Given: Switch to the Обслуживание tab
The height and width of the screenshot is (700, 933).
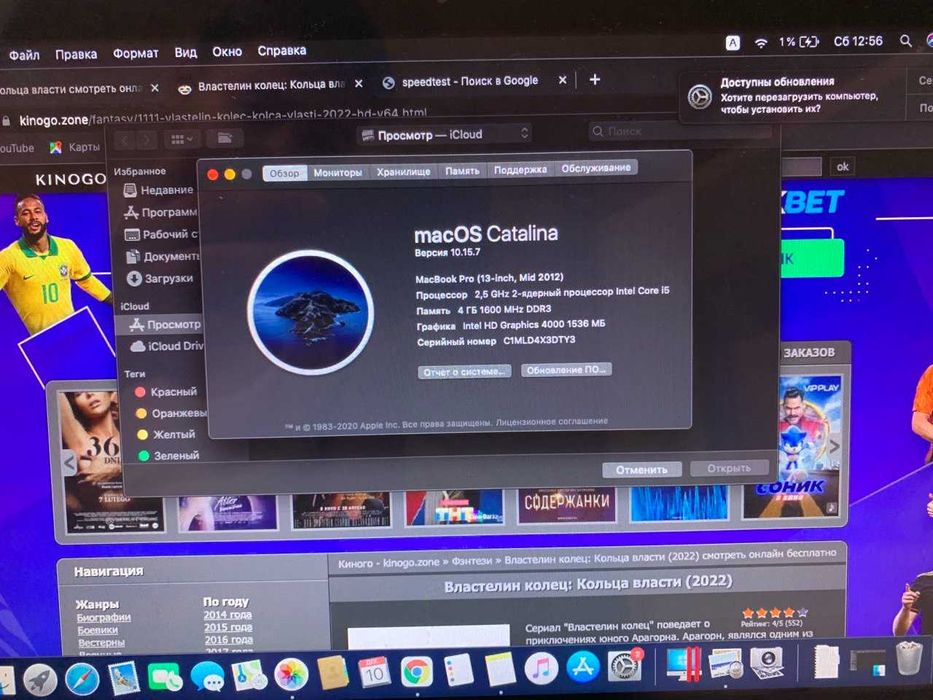Looking at the screenshot, I should 596,168.
